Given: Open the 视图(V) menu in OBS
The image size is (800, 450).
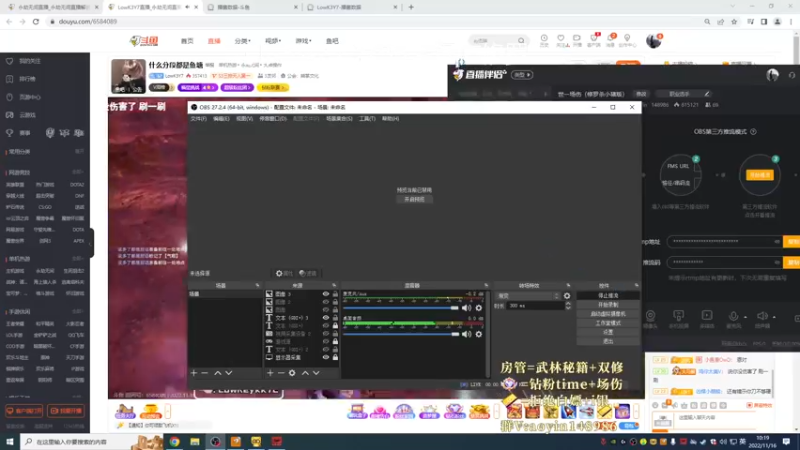Looking at the screenshot, I should [244, 119].
